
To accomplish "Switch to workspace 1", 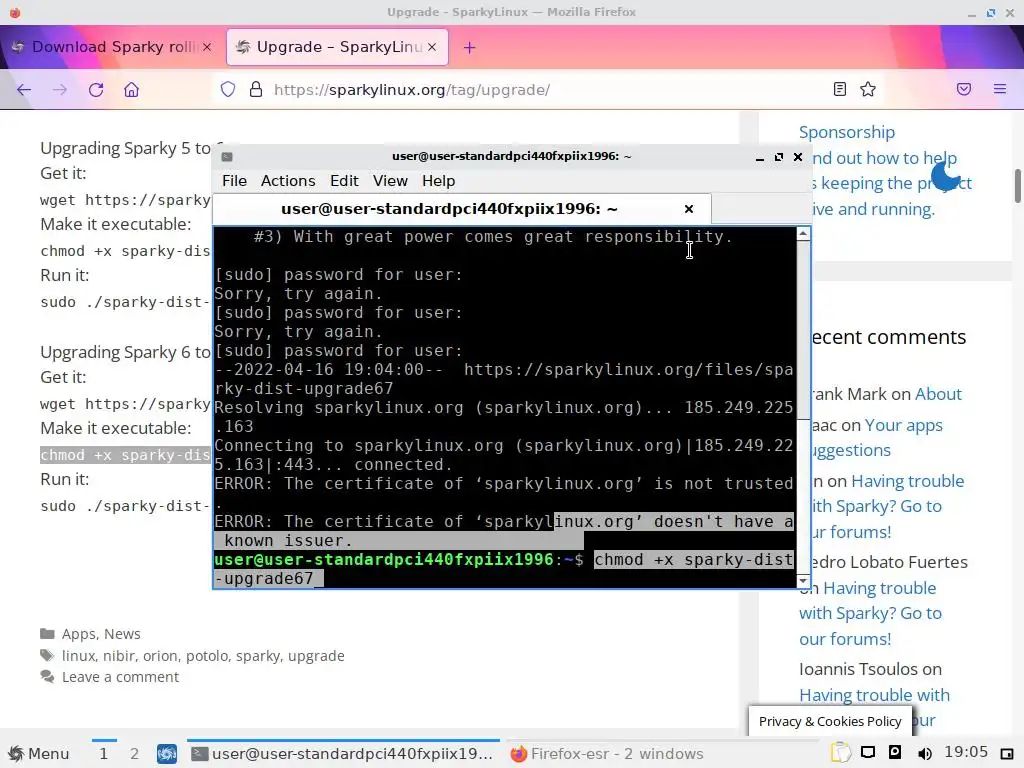I will click(103, 754).
